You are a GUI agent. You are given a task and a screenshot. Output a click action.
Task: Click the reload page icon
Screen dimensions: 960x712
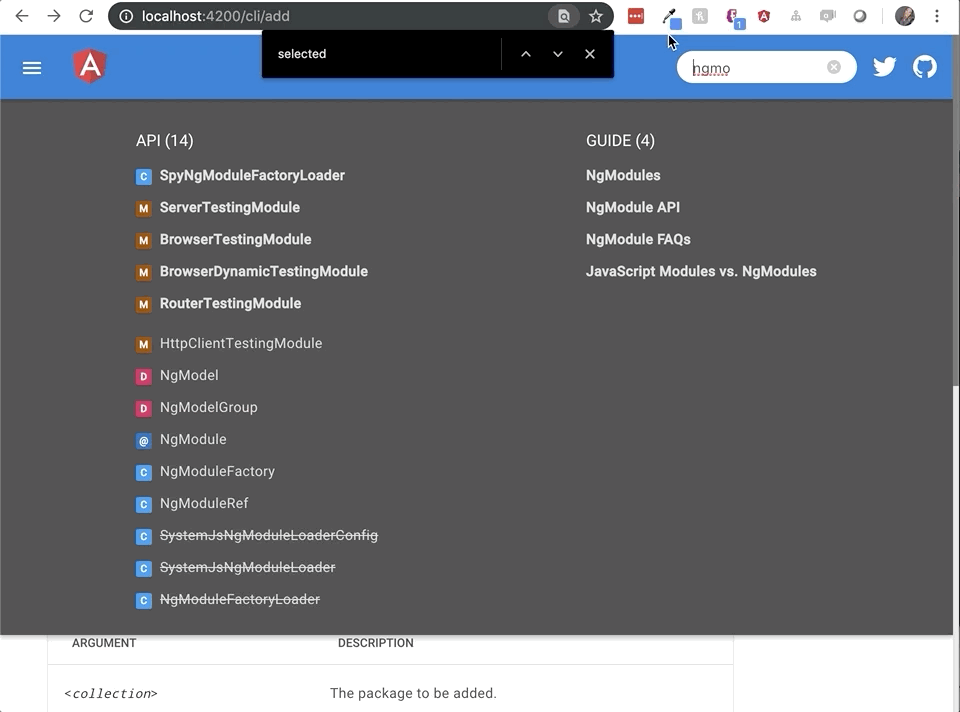(x=86, y=16)
